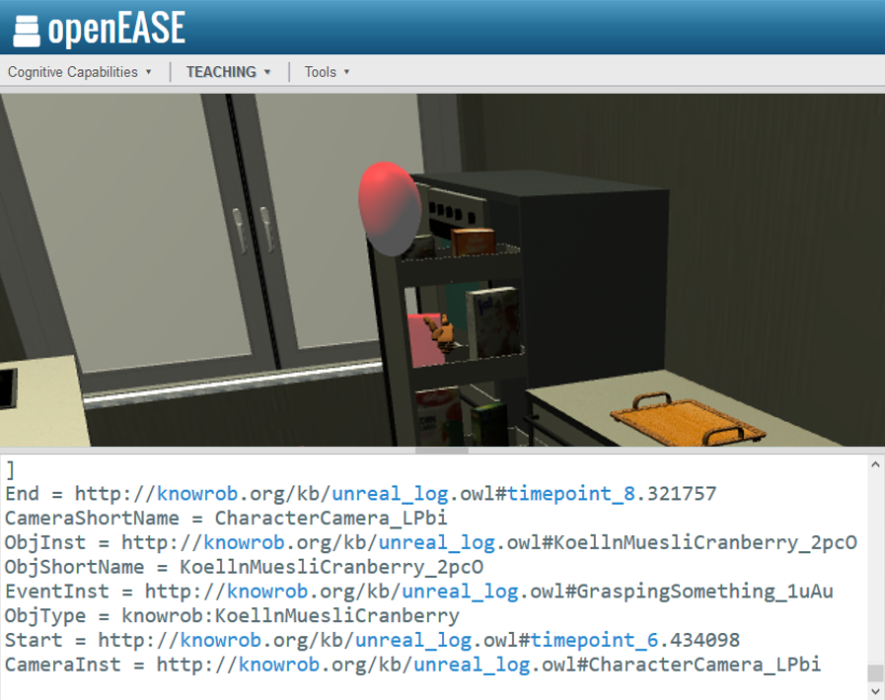Screen dimensions: 885x700
Task: Click the sink at the left edge
Action: point(6,387)
